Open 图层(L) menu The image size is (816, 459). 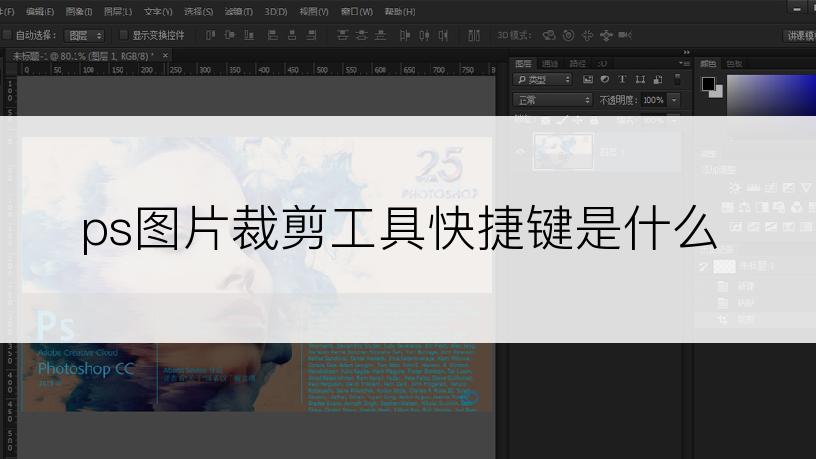coord(118,11)
